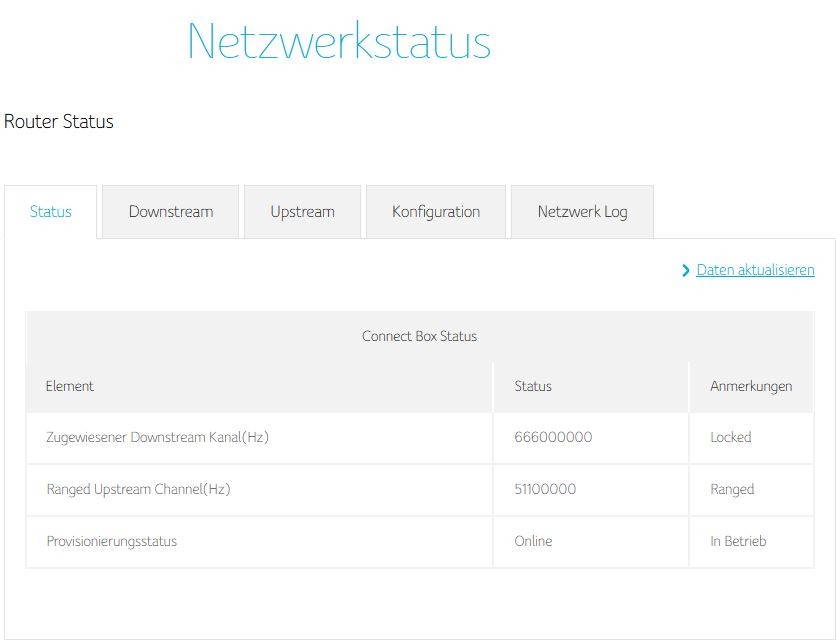Open the Netzwerk Log tab
Viewport: 836px width, 640px height.
pos(582,212)
